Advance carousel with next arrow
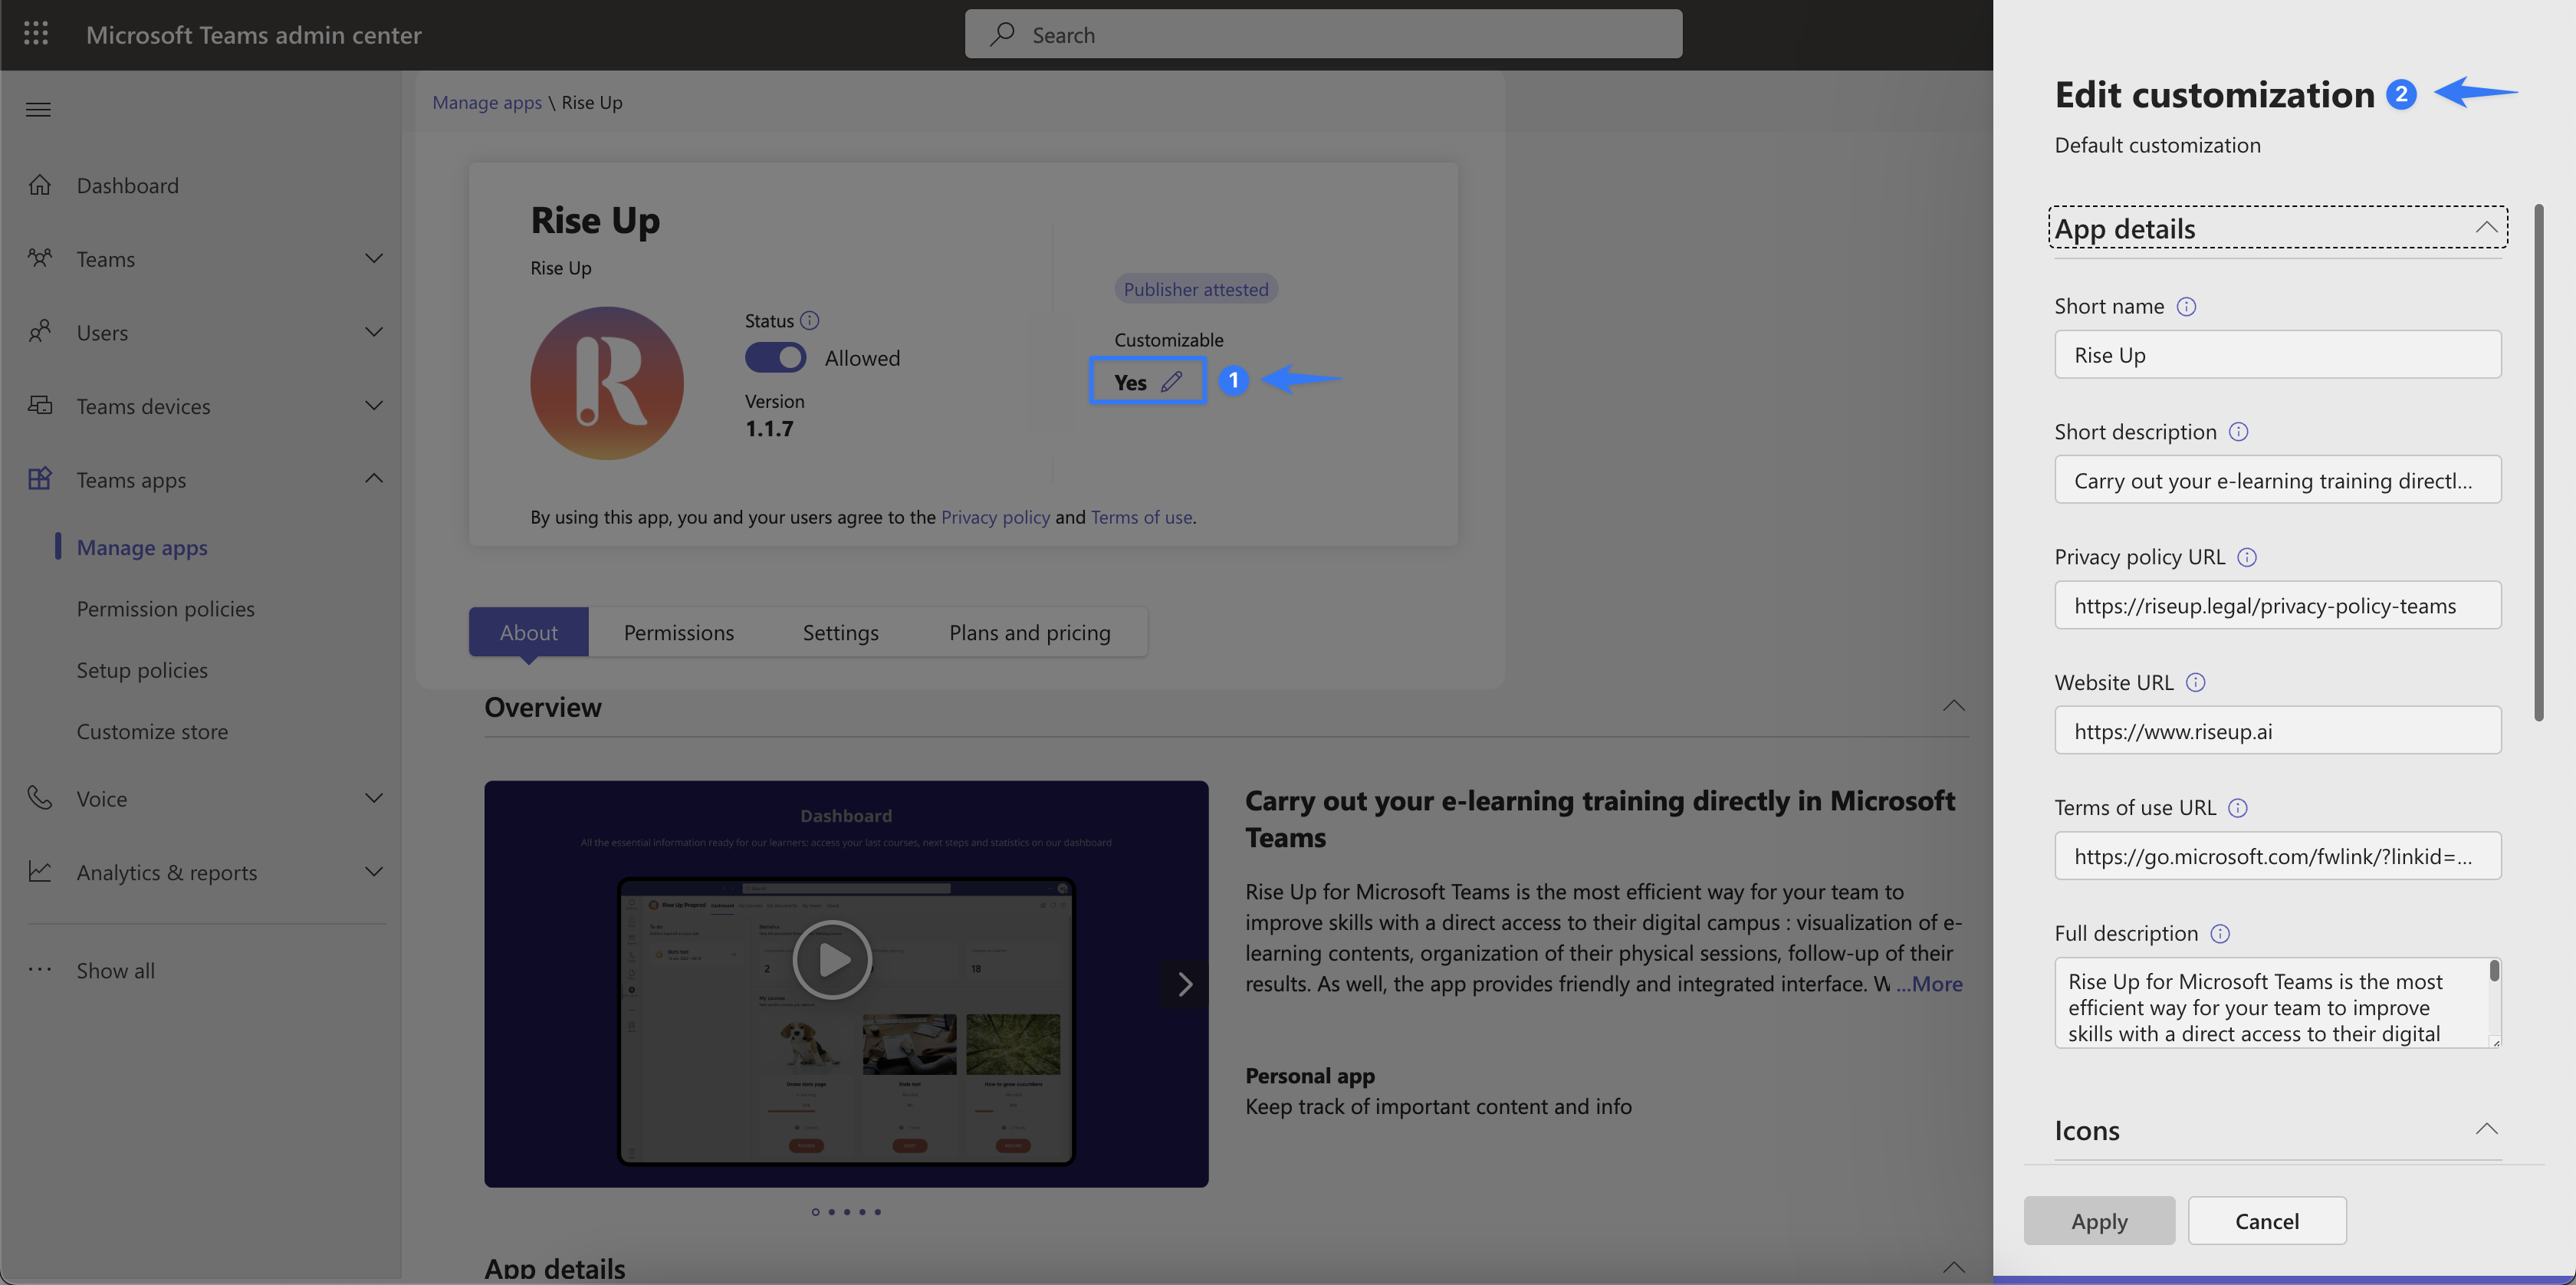2576x1285 pixels. tap(1185, 984)
